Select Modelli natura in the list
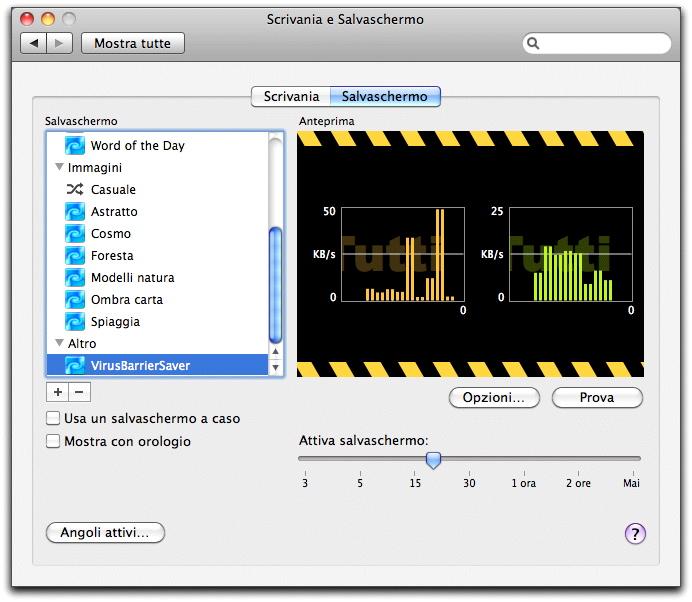This screenshot has height=602, width=692. pyautogui.click(x=157, y=278)
